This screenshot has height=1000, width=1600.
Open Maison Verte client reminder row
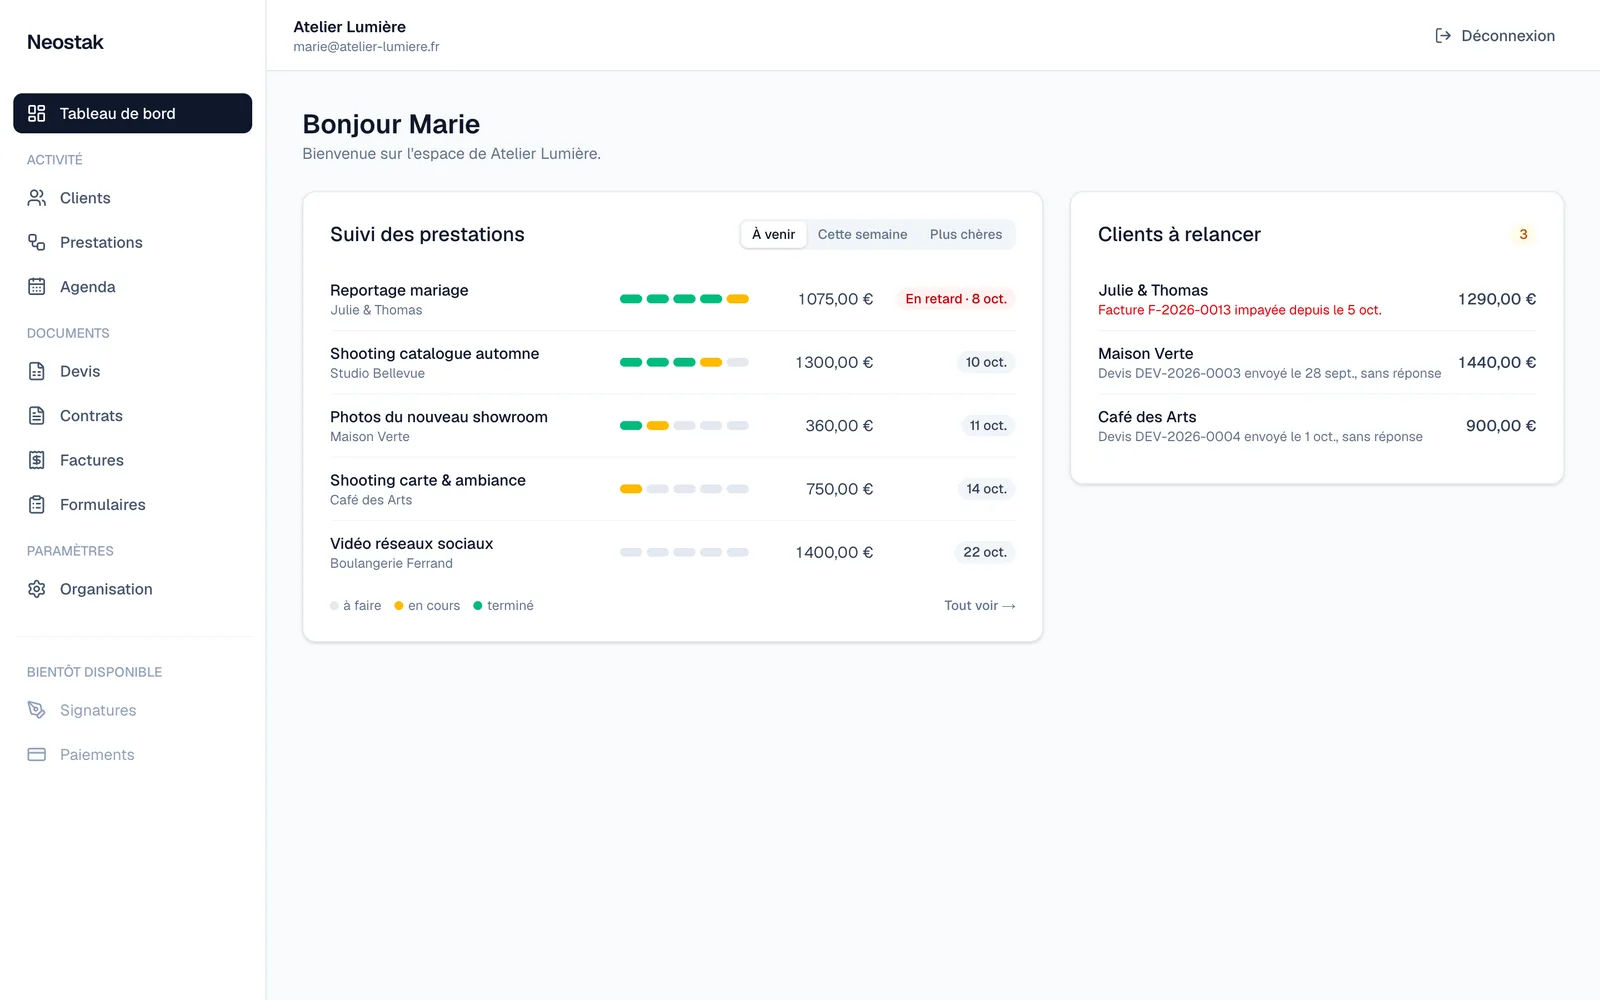pos(1317,363)
